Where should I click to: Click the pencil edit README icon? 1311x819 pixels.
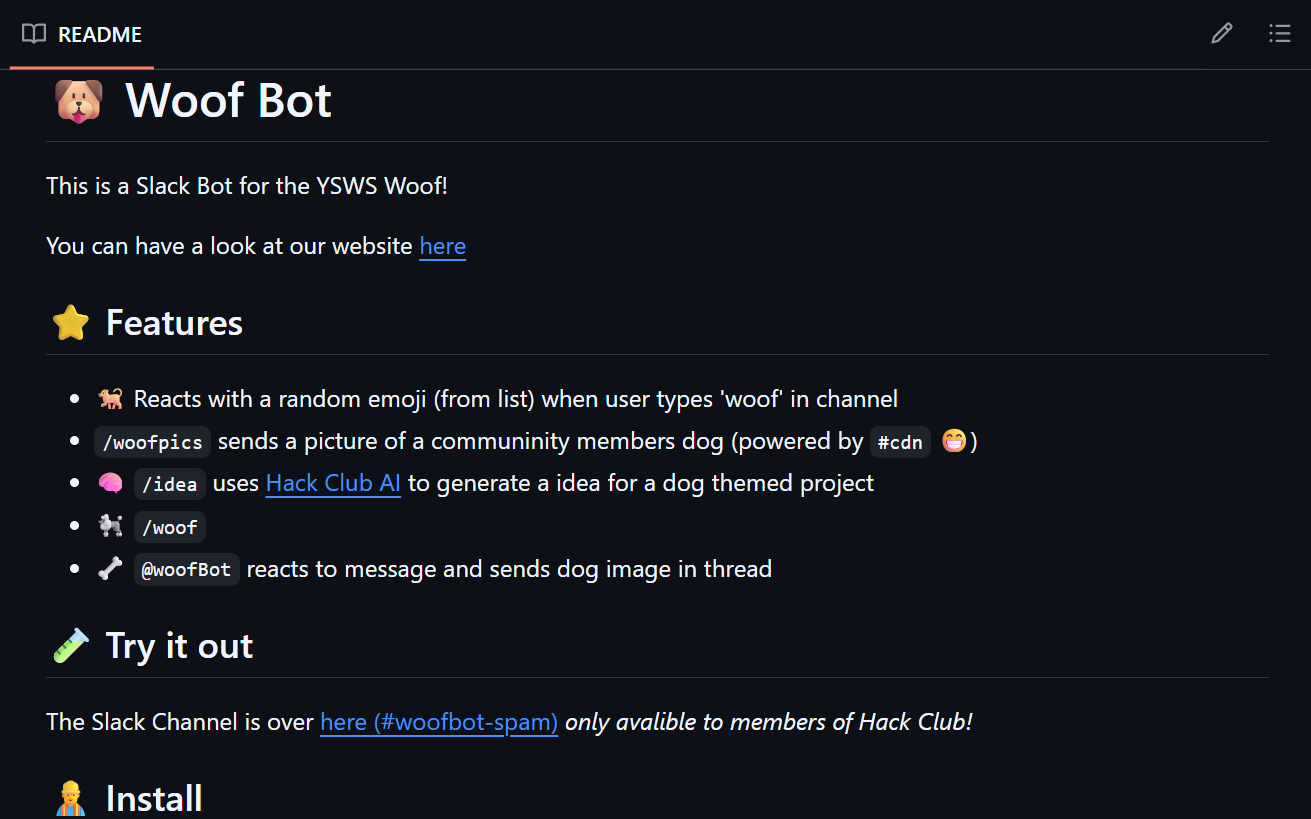tap(1221, 34)
